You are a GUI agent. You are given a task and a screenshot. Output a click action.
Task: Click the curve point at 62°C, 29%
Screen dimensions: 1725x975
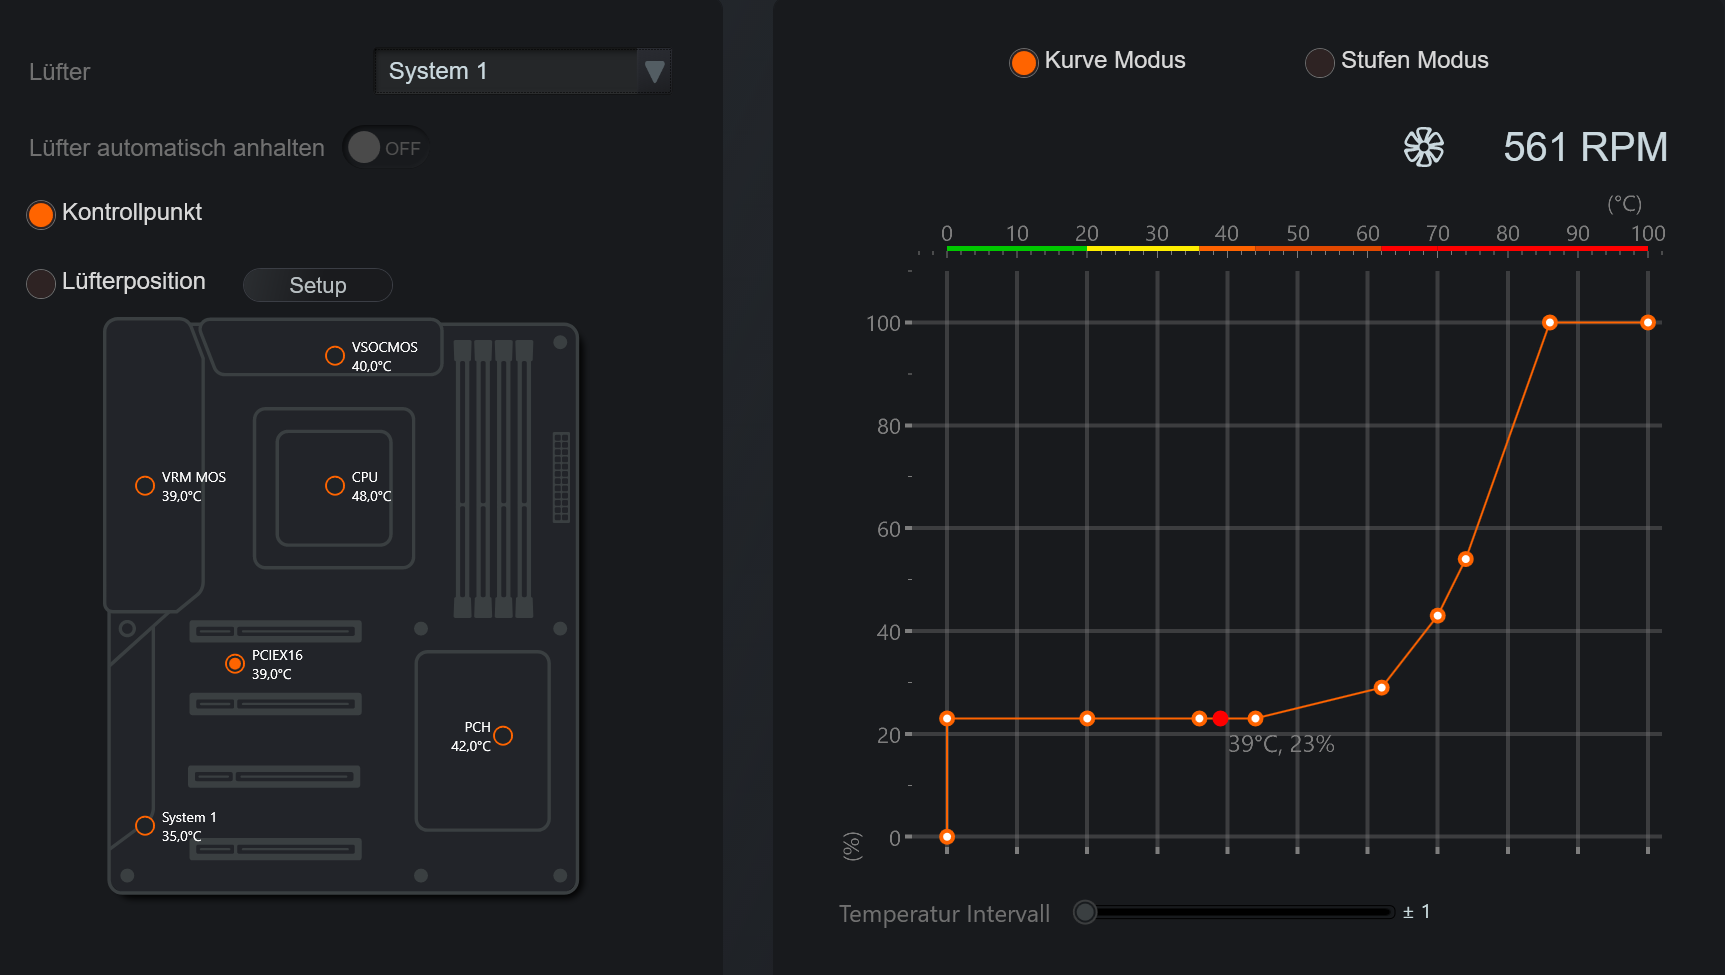1381,687
